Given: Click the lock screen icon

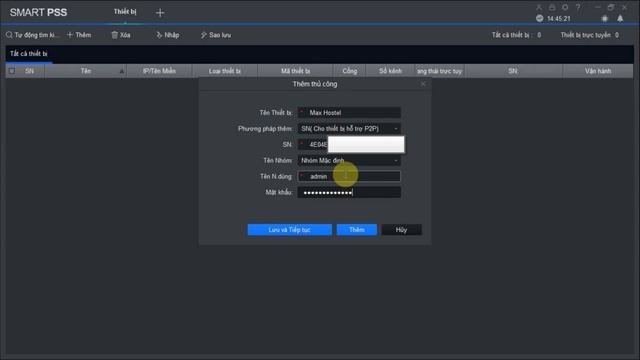Looking at the screenshot, I should click(x=552, y=7).
